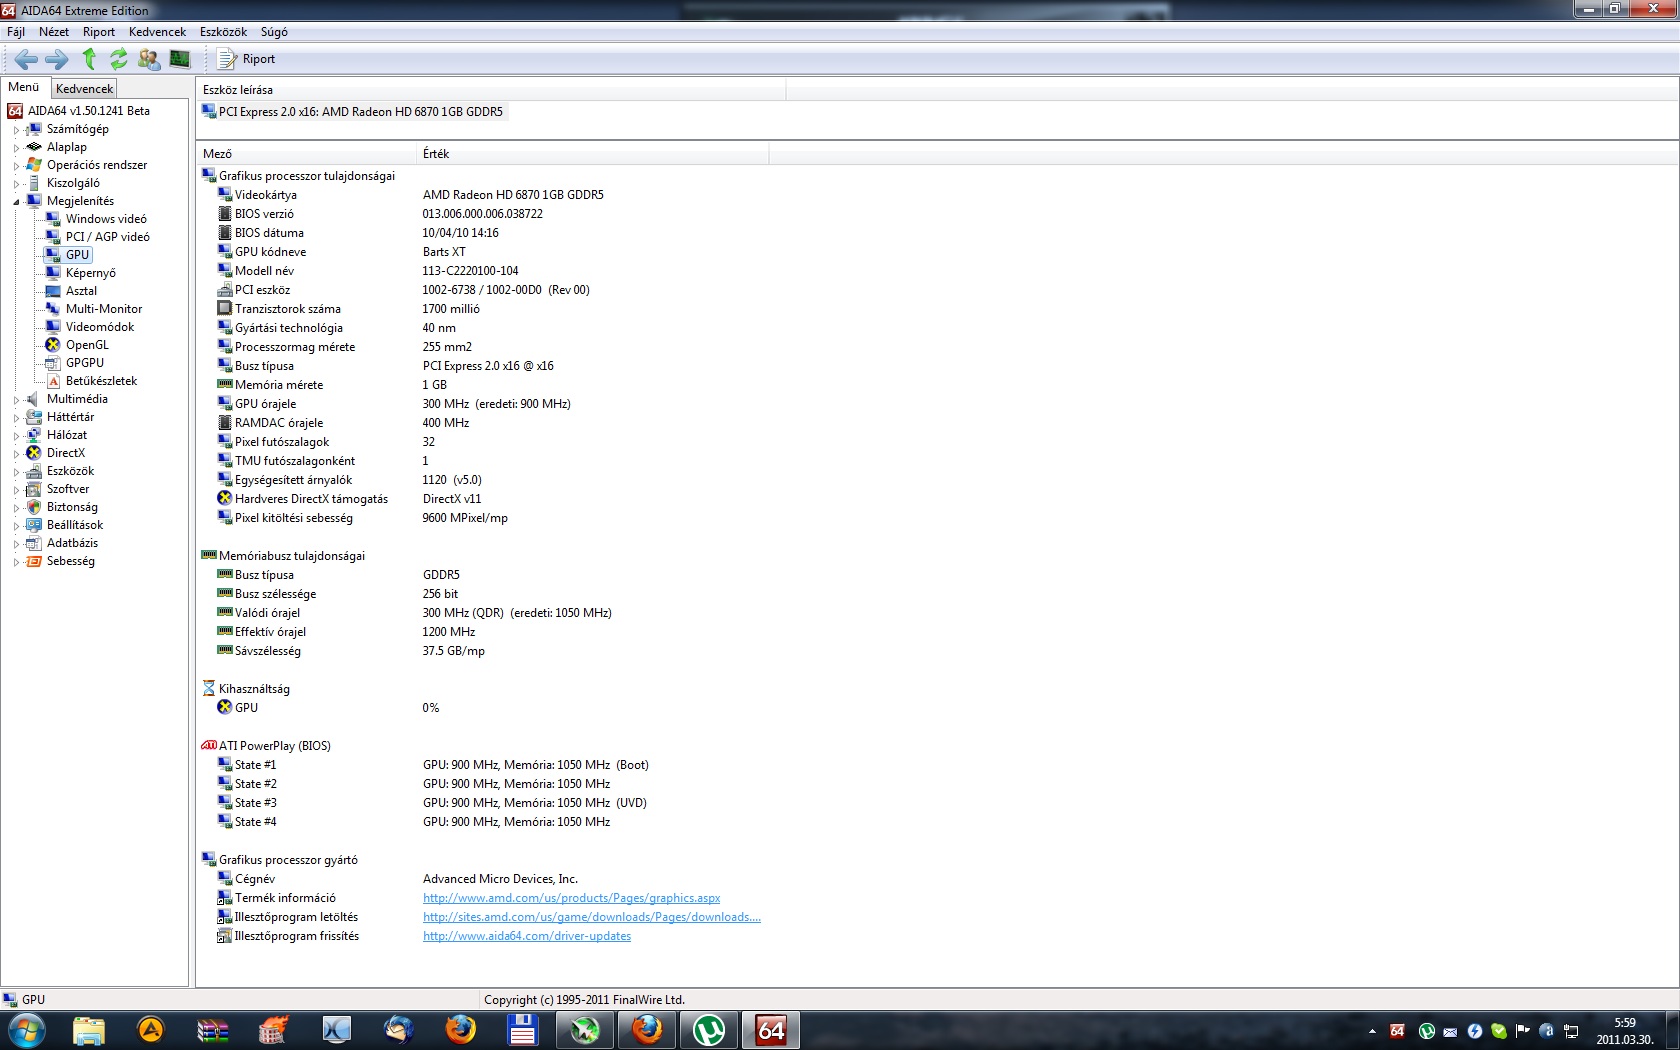Click the Eszközök tree icon

coord(34,471)
